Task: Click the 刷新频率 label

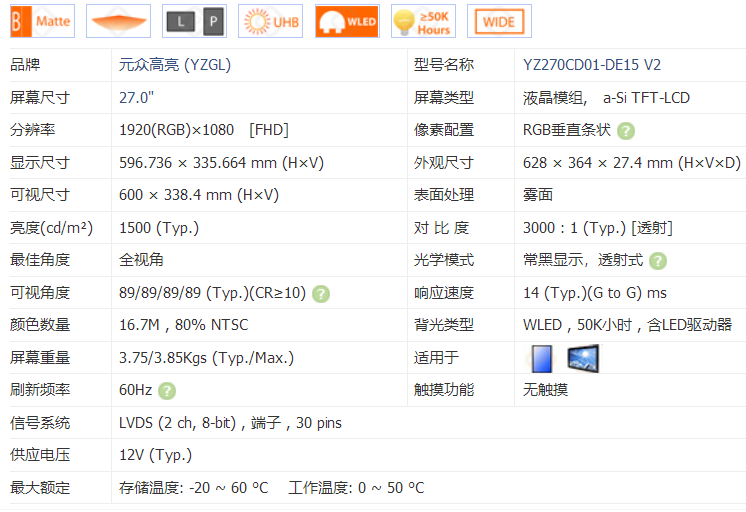Action: tap(40, 390)
